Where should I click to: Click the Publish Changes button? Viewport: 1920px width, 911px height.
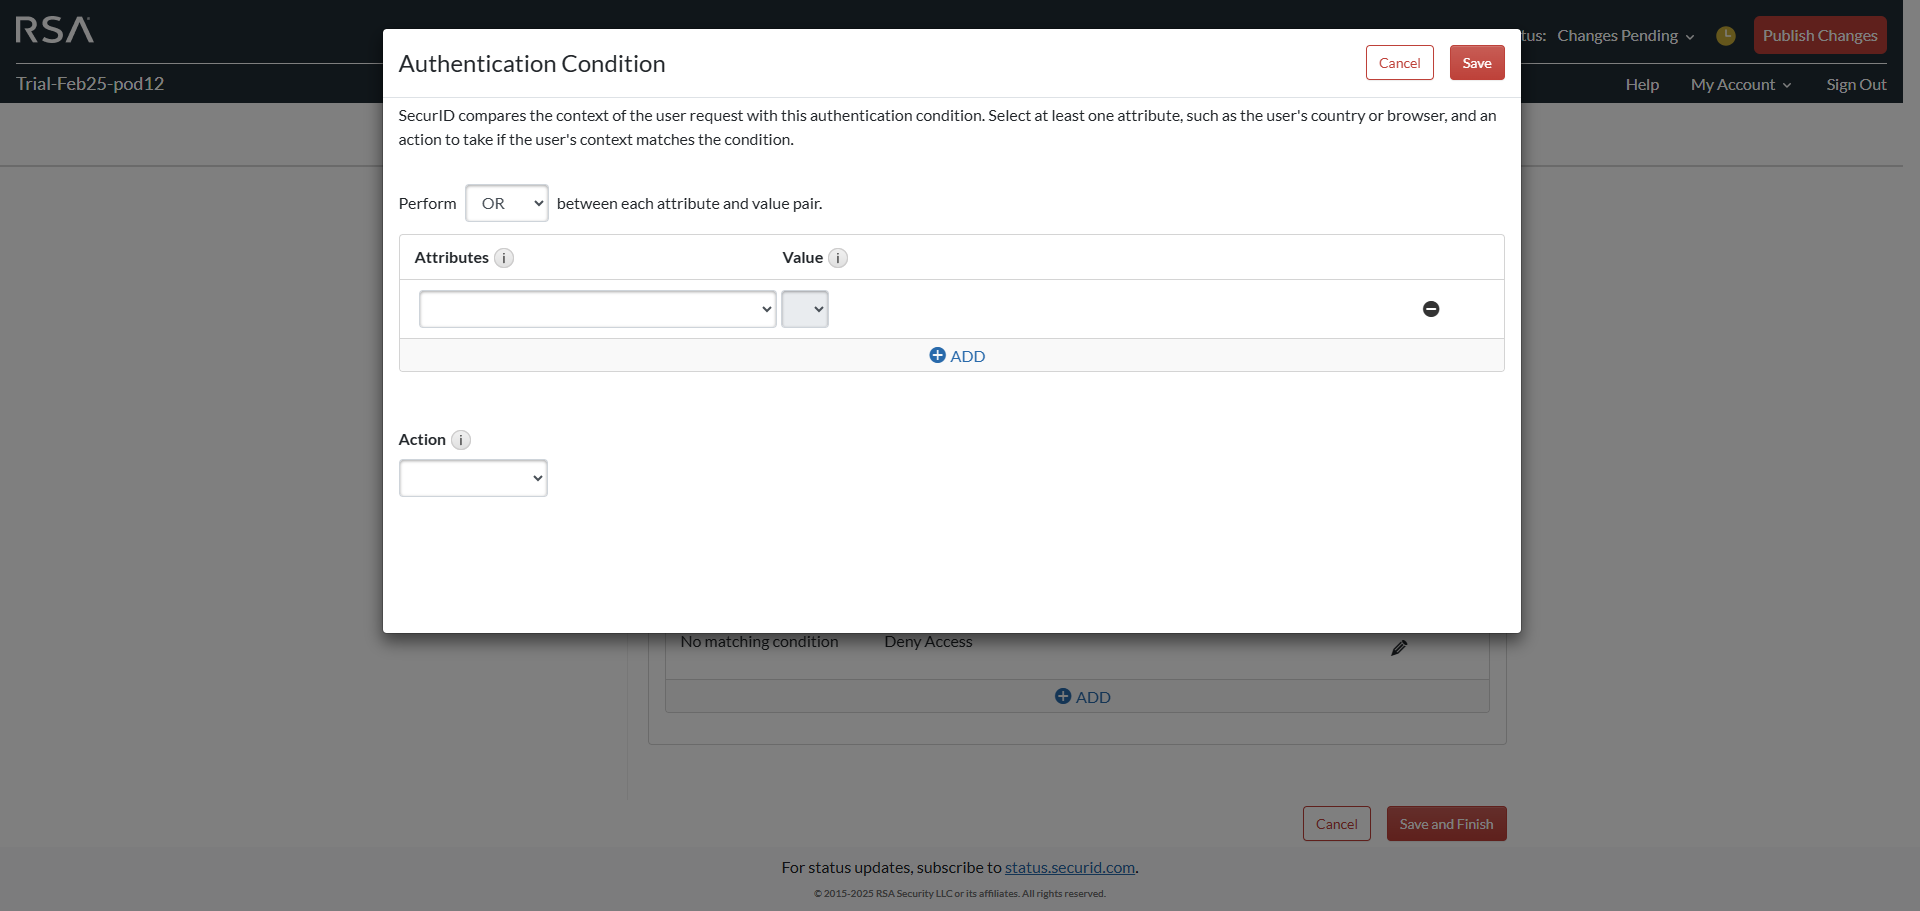pyautogui.click(x=1819, y=35)
